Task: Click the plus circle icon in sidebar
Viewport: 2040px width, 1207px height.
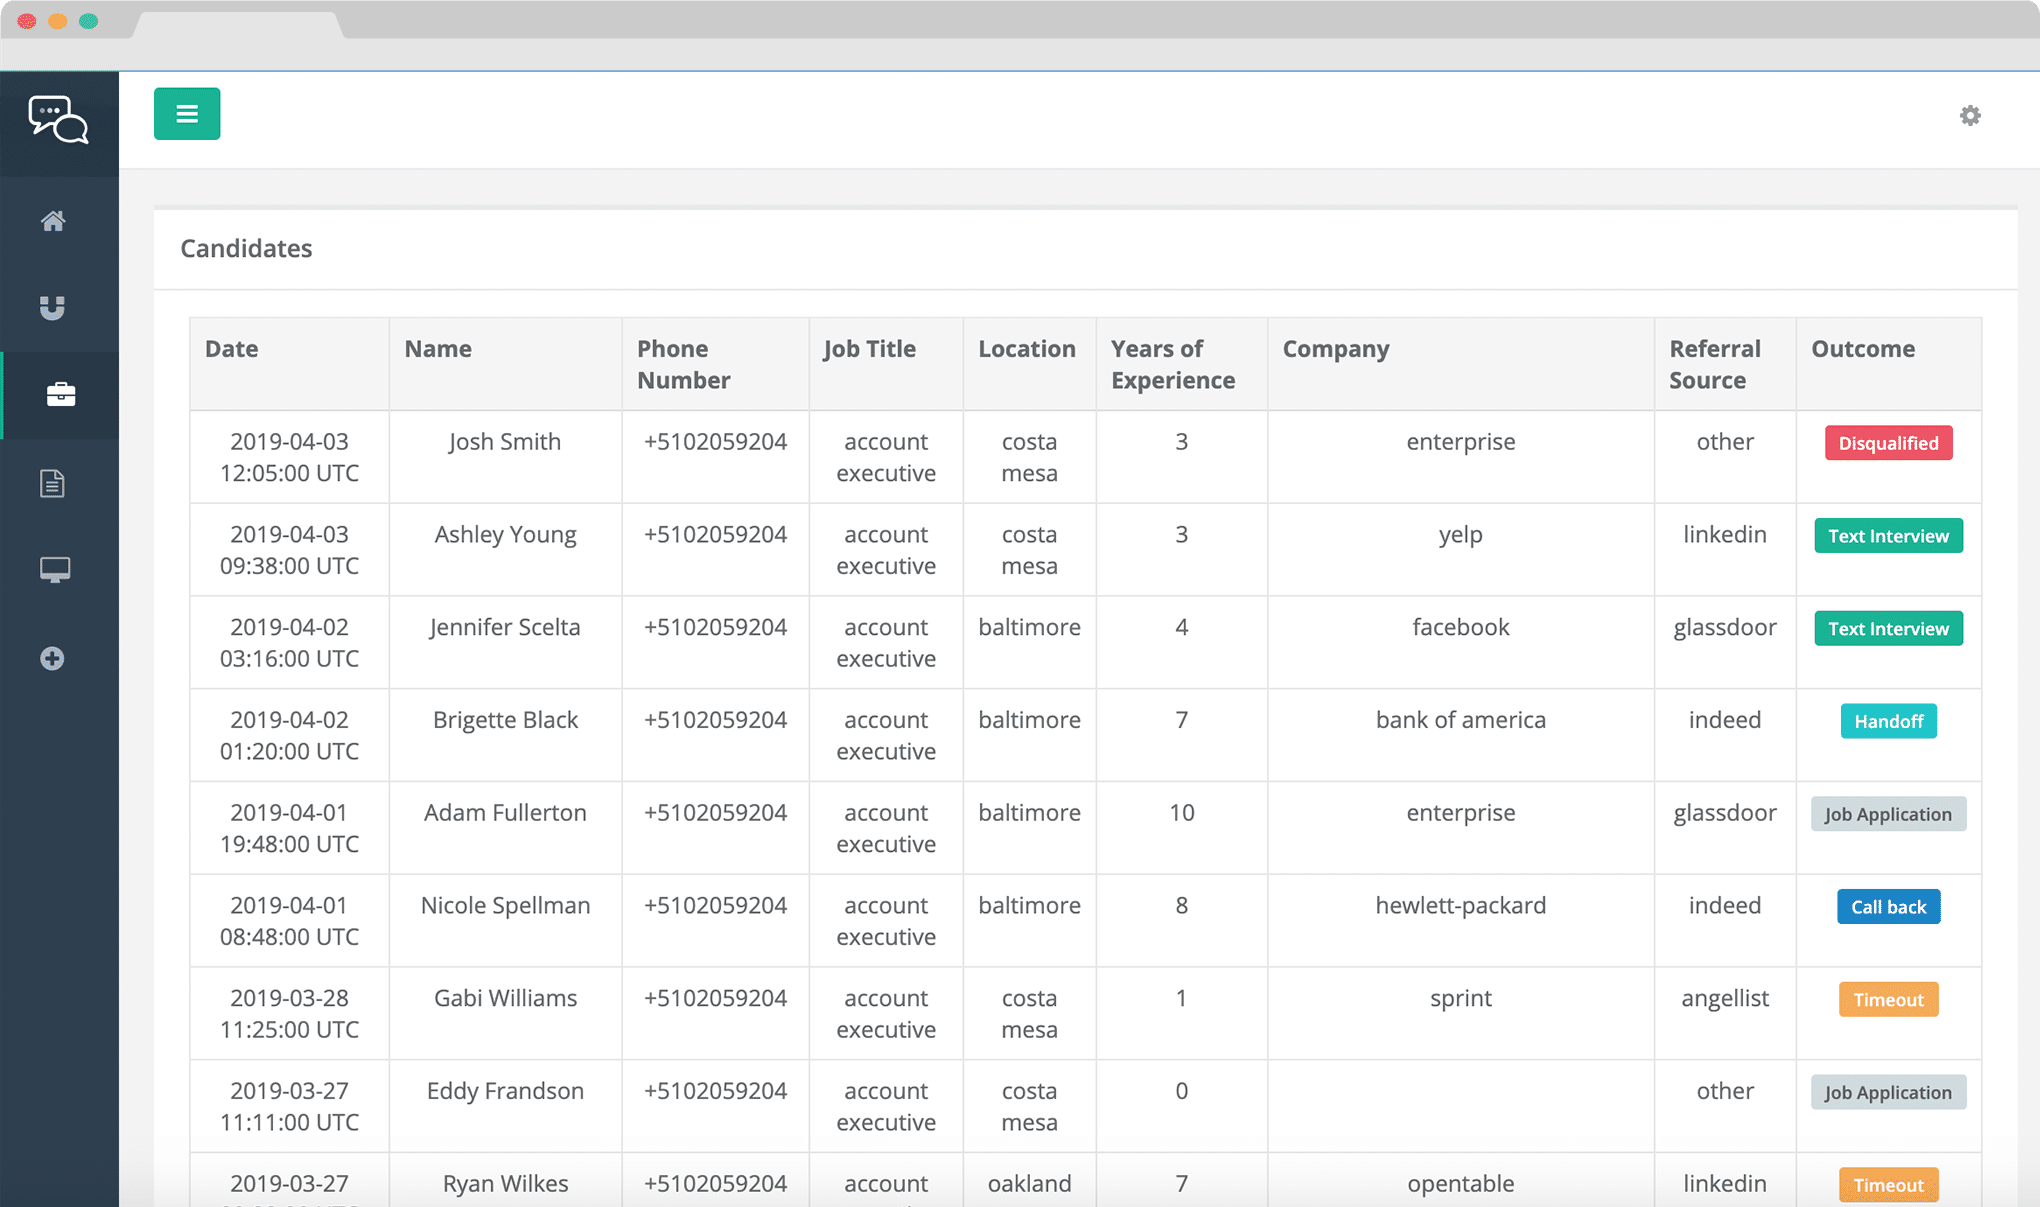Action: (x=52, y=658)
